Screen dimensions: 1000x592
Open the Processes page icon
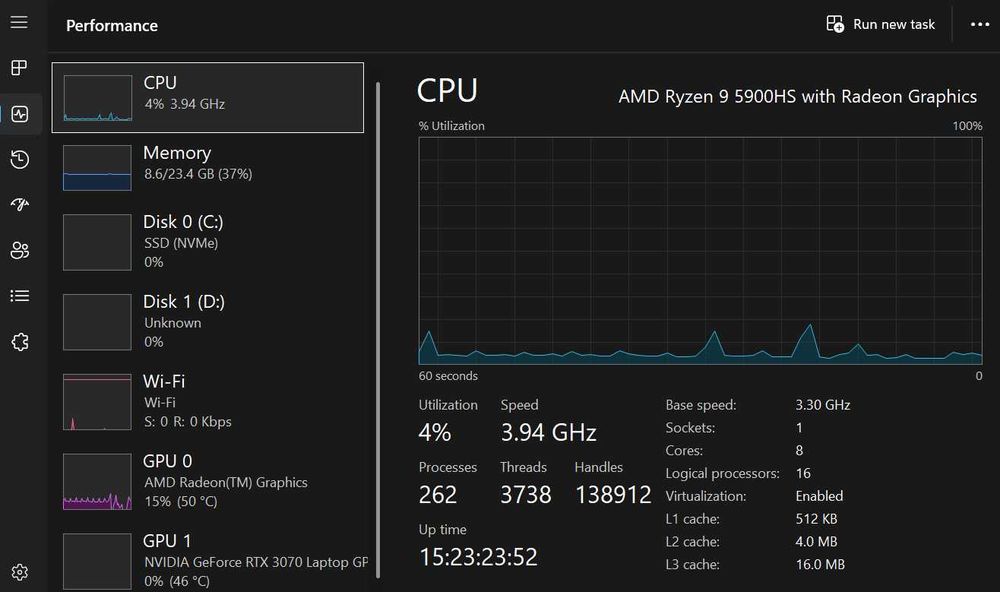click(x=19, y=68)
